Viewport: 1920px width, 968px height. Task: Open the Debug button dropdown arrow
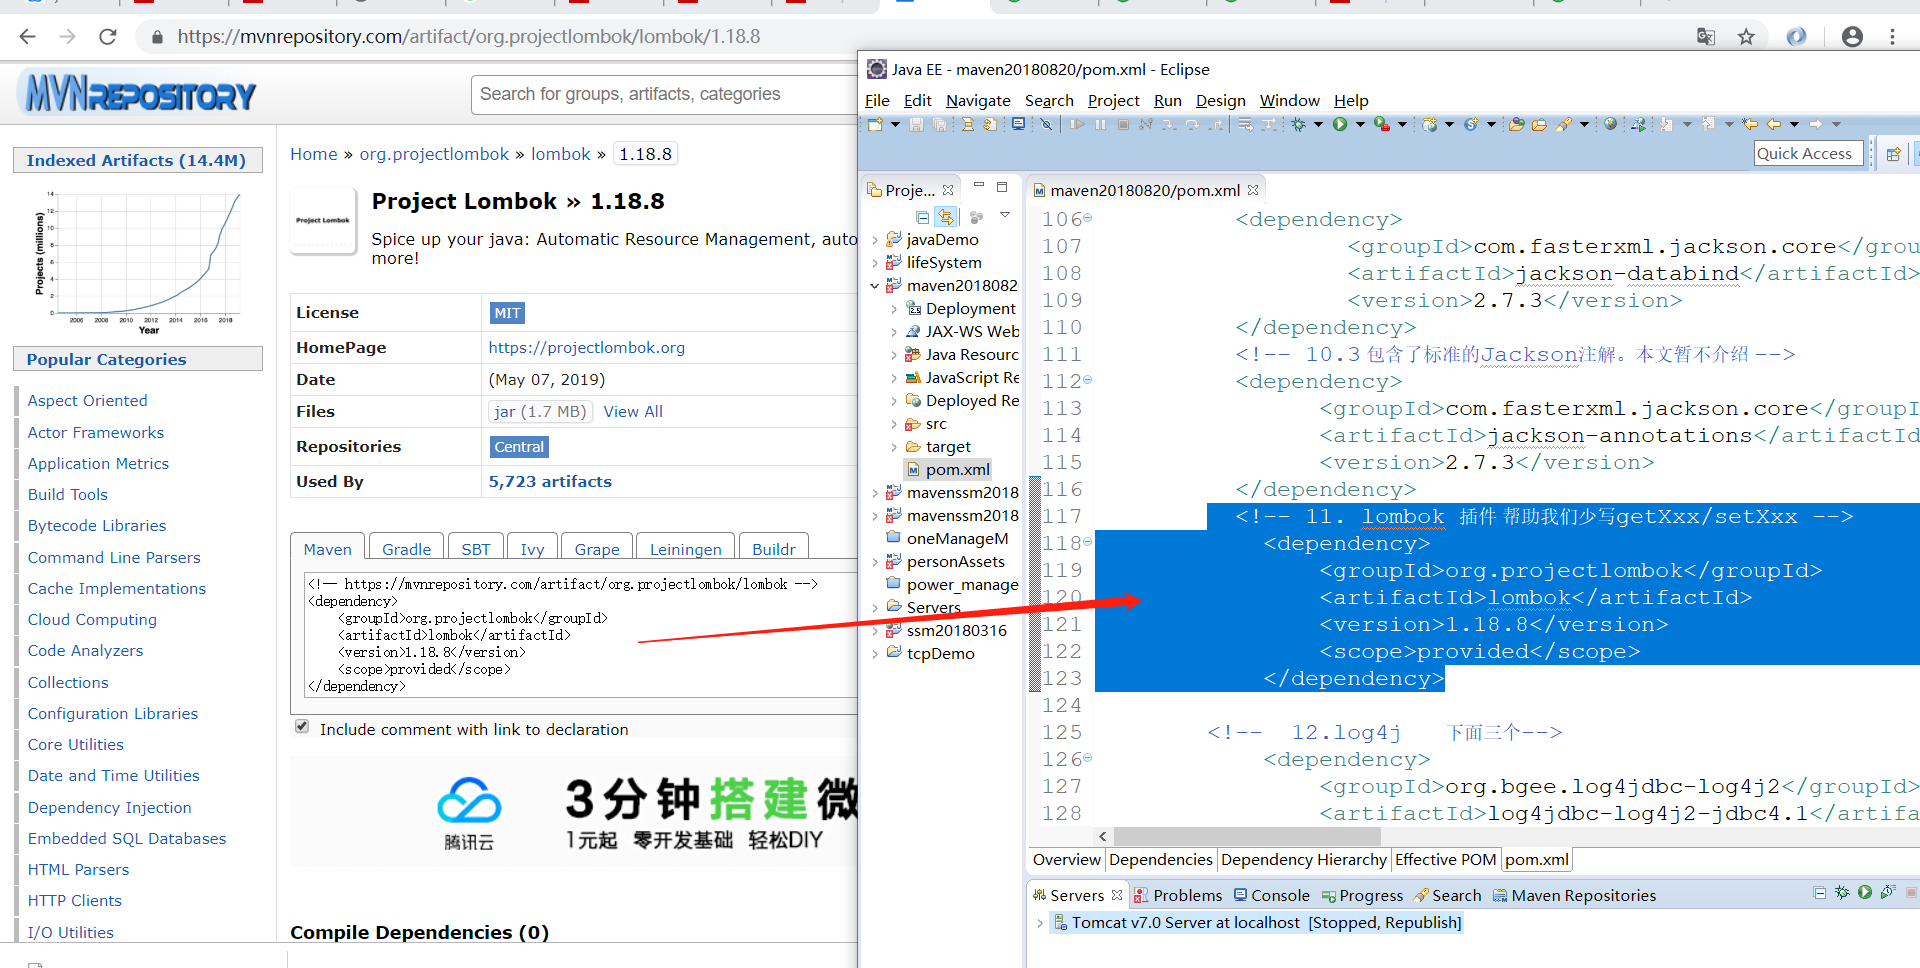pyautogui.click(x=1318, y=124)
